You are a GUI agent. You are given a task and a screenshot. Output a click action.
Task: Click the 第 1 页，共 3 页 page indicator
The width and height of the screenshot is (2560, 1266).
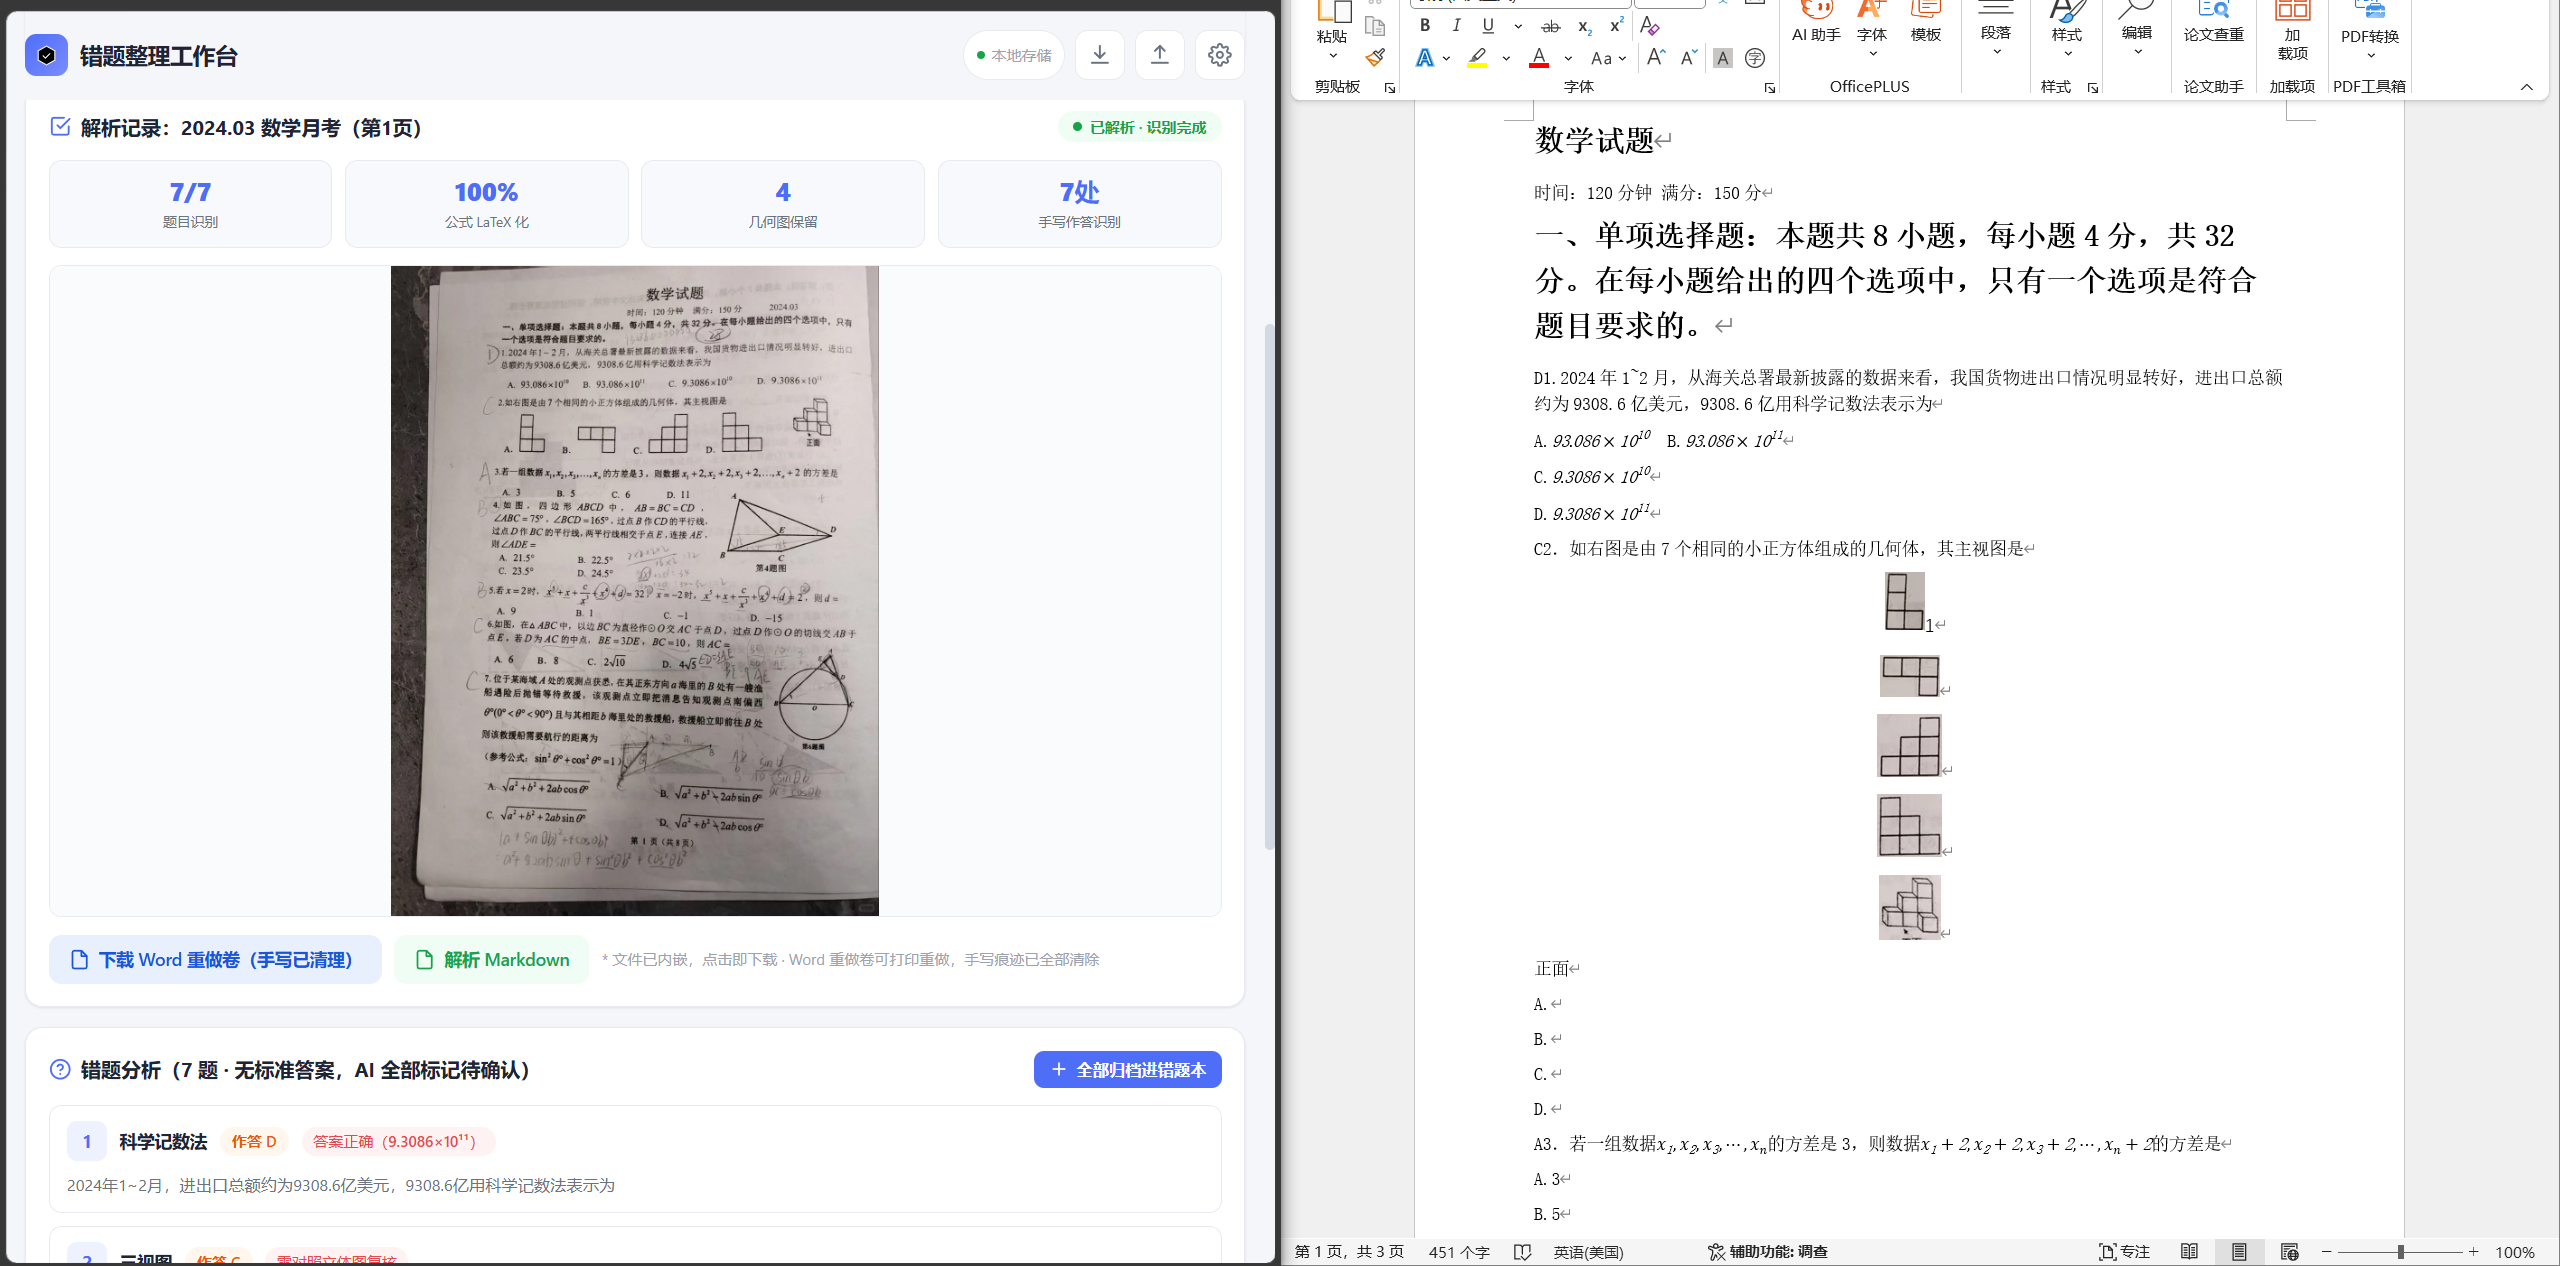(x=1349, y=1252)
